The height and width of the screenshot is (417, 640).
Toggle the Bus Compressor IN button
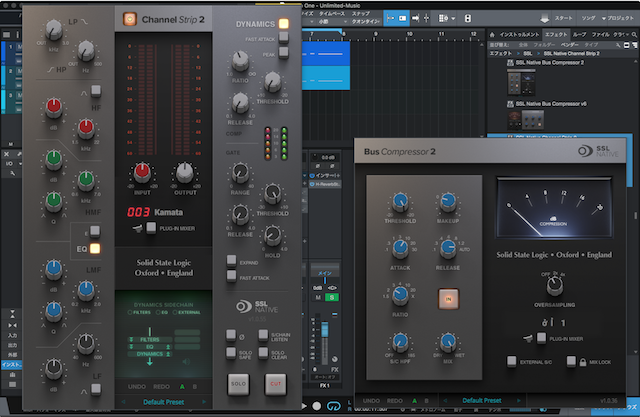click(448, 299)
